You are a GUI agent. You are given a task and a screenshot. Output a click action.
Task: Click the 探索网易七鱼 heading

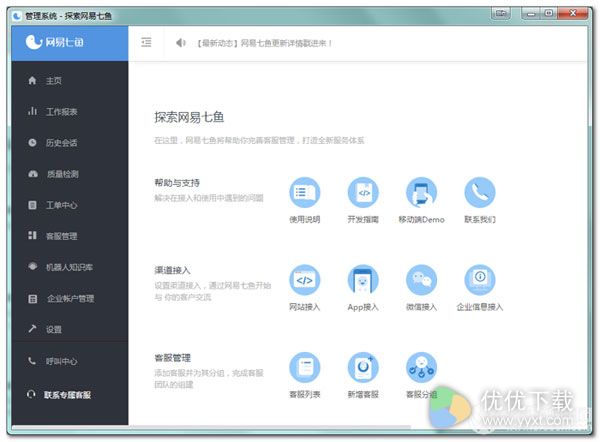pos(189,117)
